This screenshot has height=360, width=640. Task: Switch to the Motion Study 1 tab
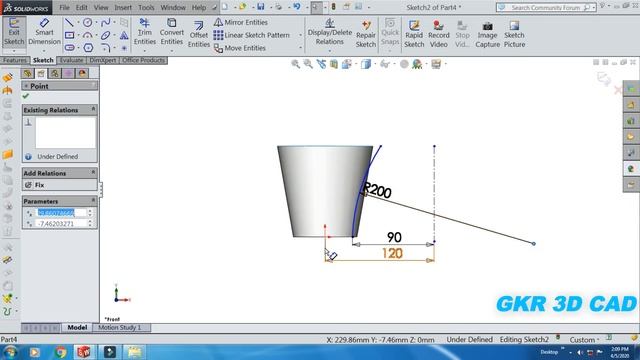pyautogui.click(x=120, y=327)
